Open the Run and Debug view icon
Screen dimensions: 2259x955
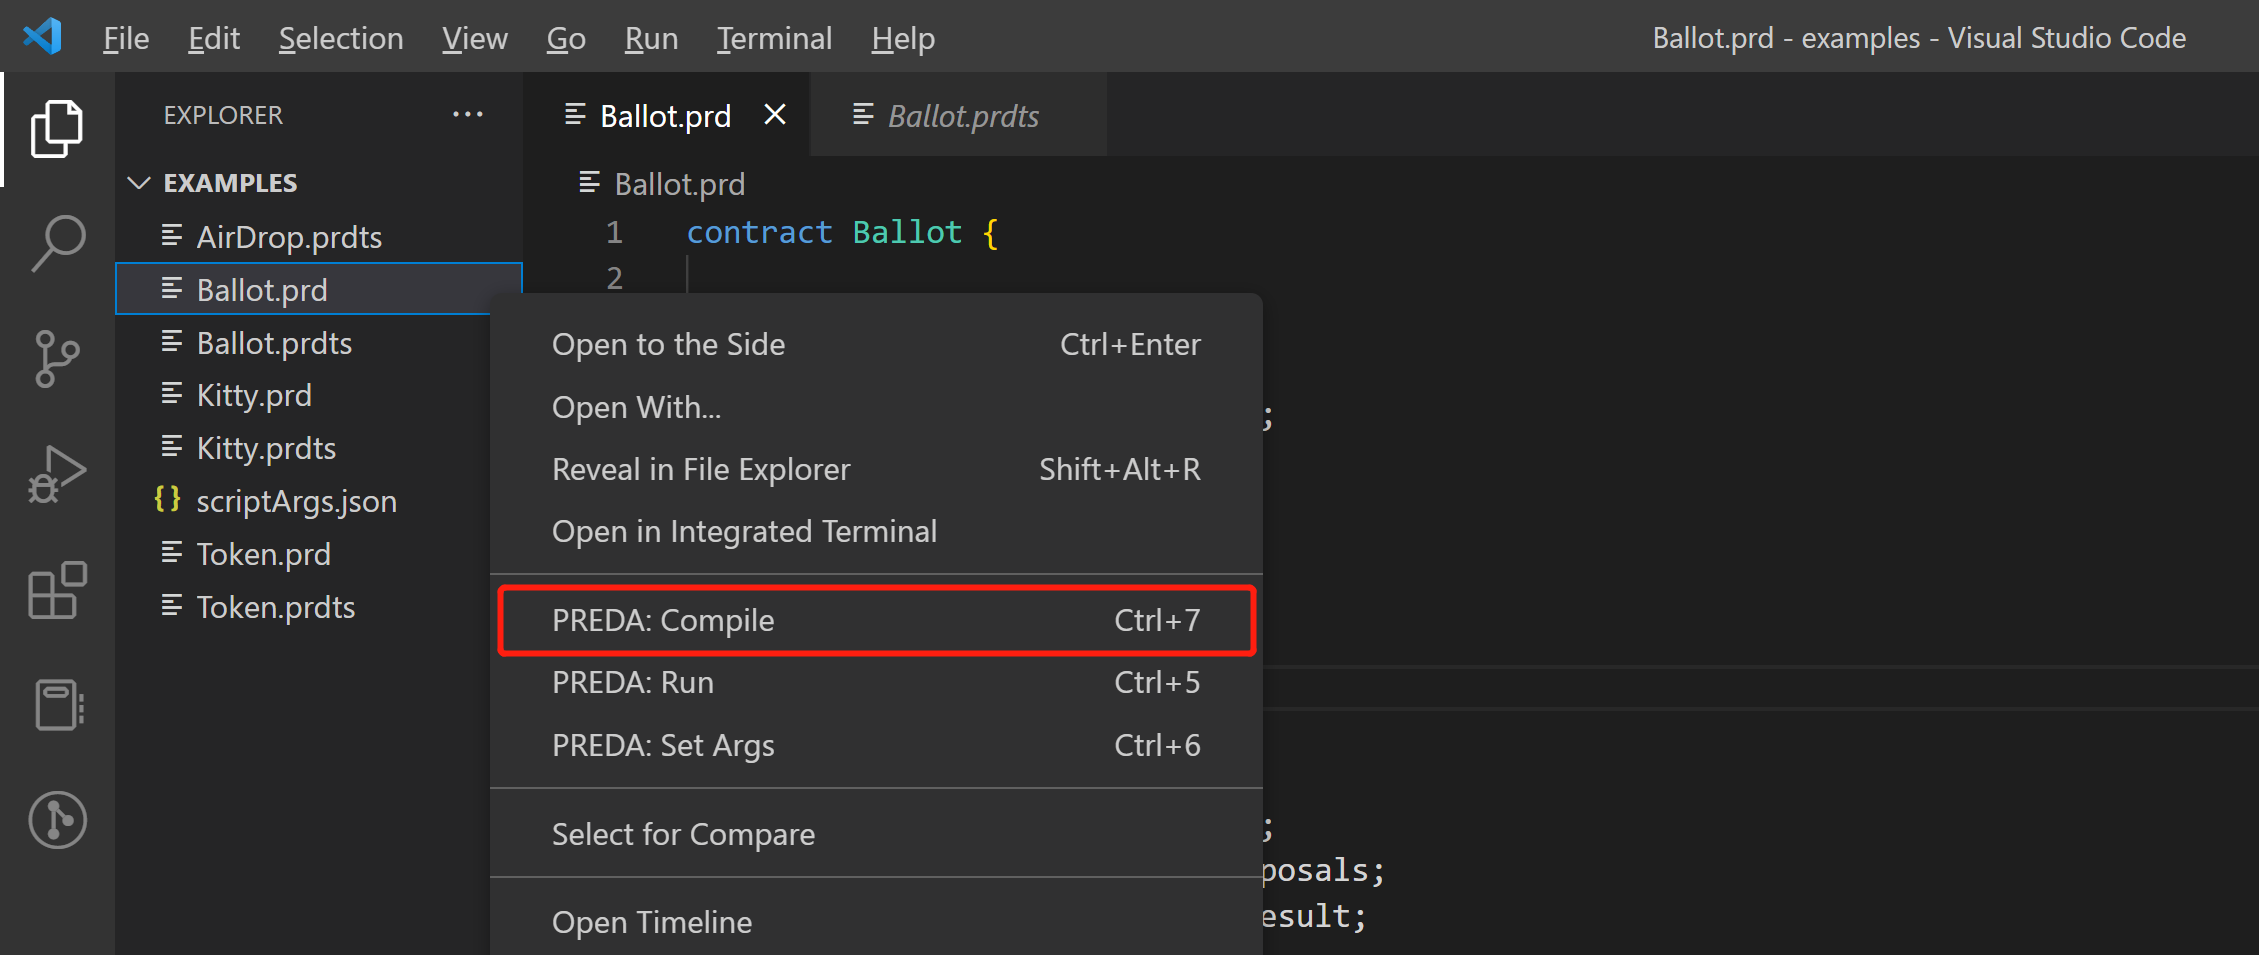point(57,474)
